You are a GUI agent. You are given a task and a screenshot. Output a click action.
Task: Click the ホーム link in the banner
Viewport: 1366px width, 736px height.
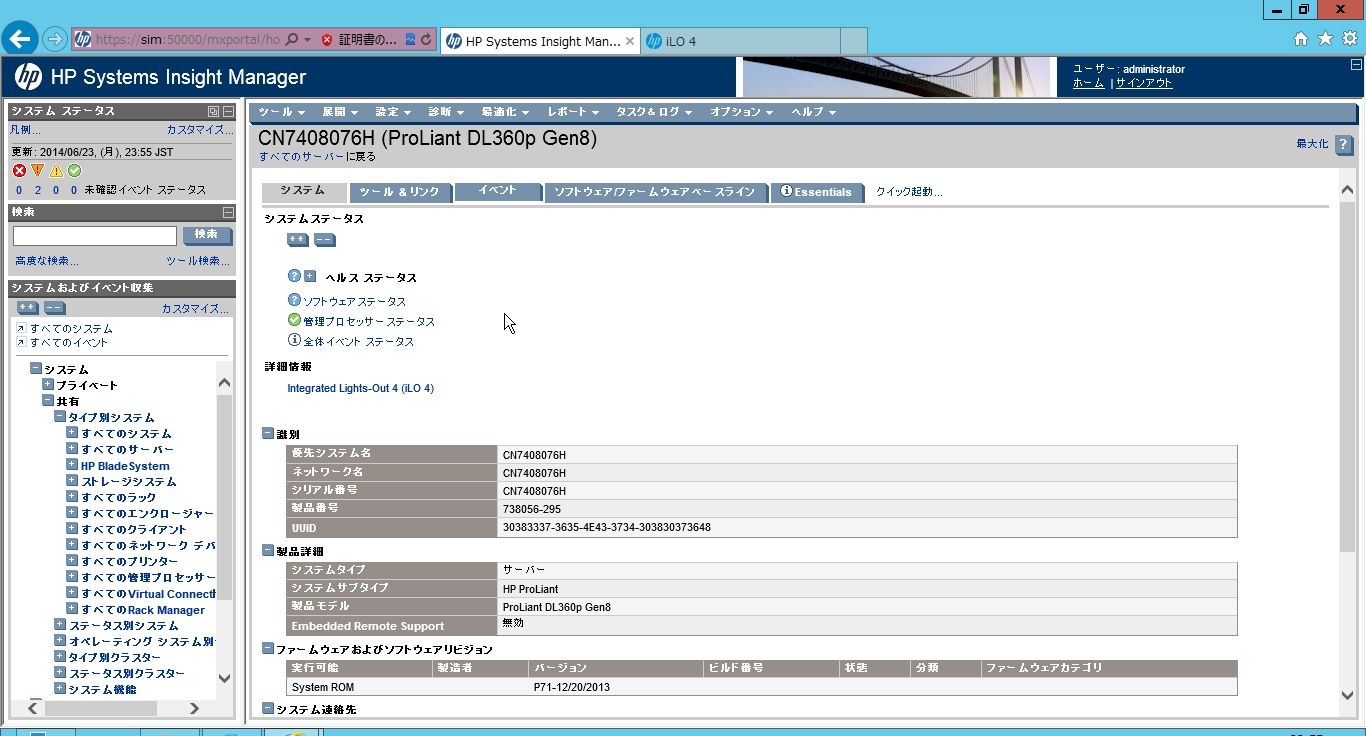tap(1088, 83)
